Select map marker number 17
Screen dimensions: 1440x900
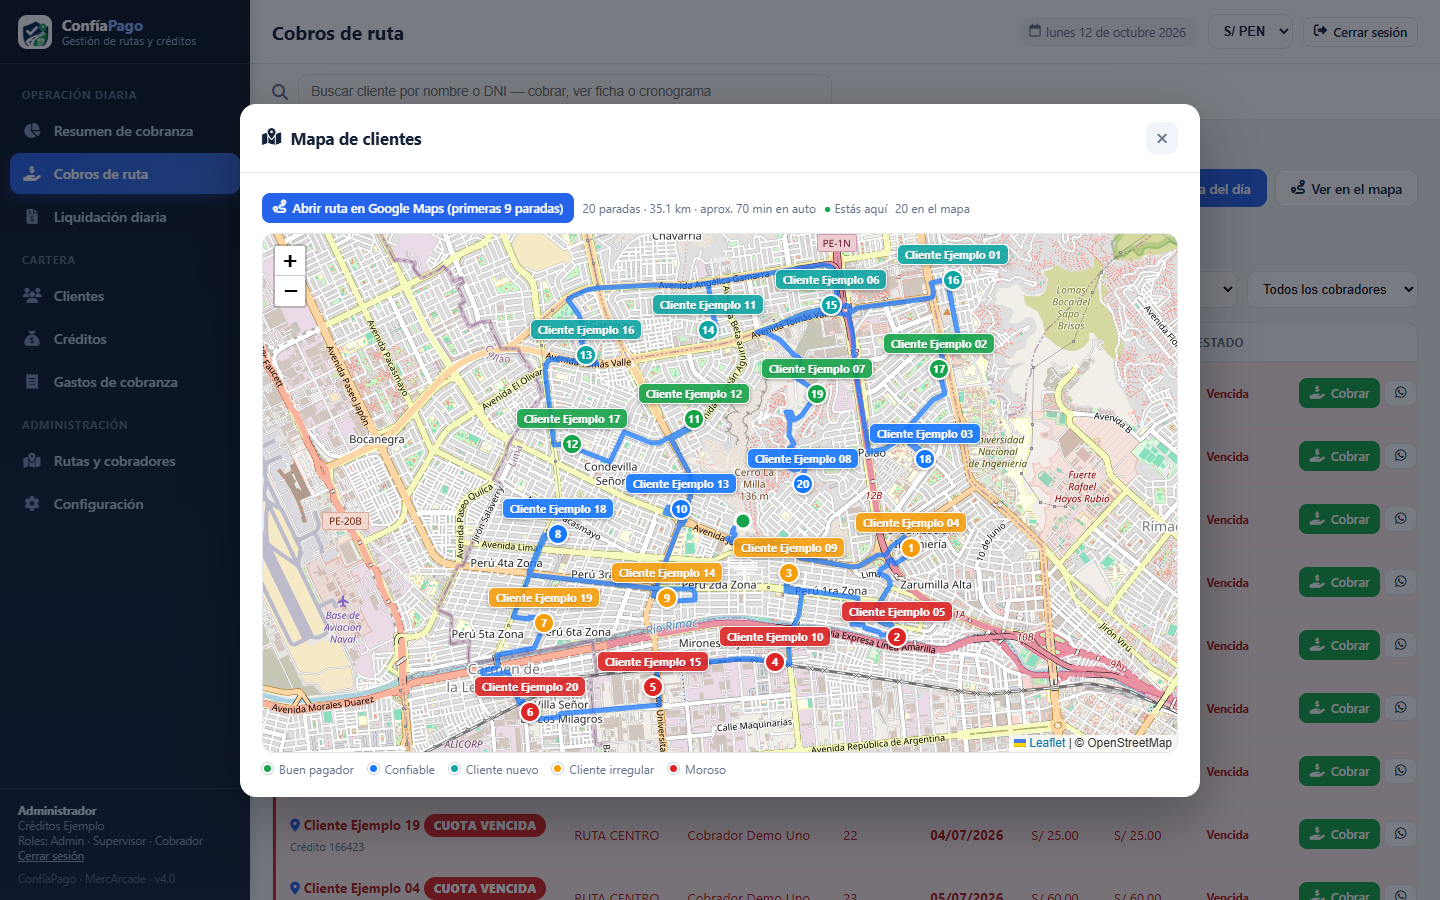click(x=939, y=369)
